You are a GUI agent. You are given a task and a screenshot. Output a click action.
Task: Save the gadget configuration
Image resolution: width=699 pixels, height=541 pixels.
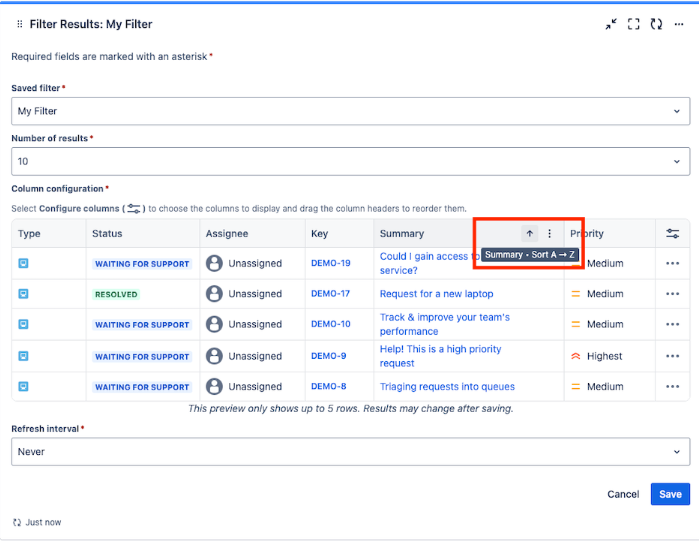[x=670, y=494]
